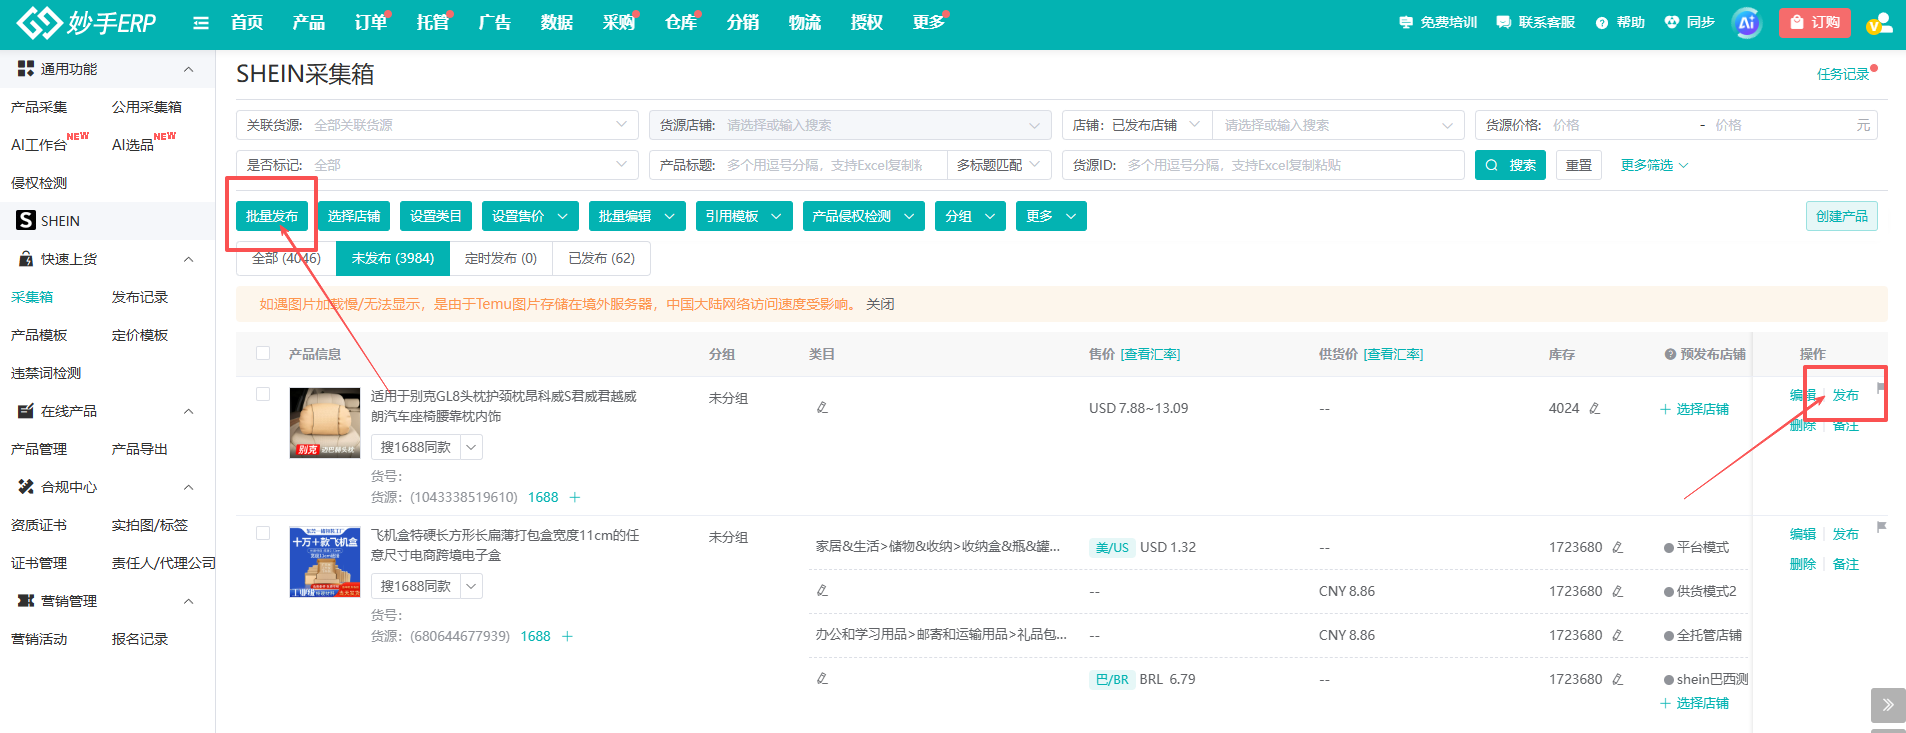Open 违禁词检测 in the sidebar
Viewport: 1906px width, 733px height.
tap(46, 373)
